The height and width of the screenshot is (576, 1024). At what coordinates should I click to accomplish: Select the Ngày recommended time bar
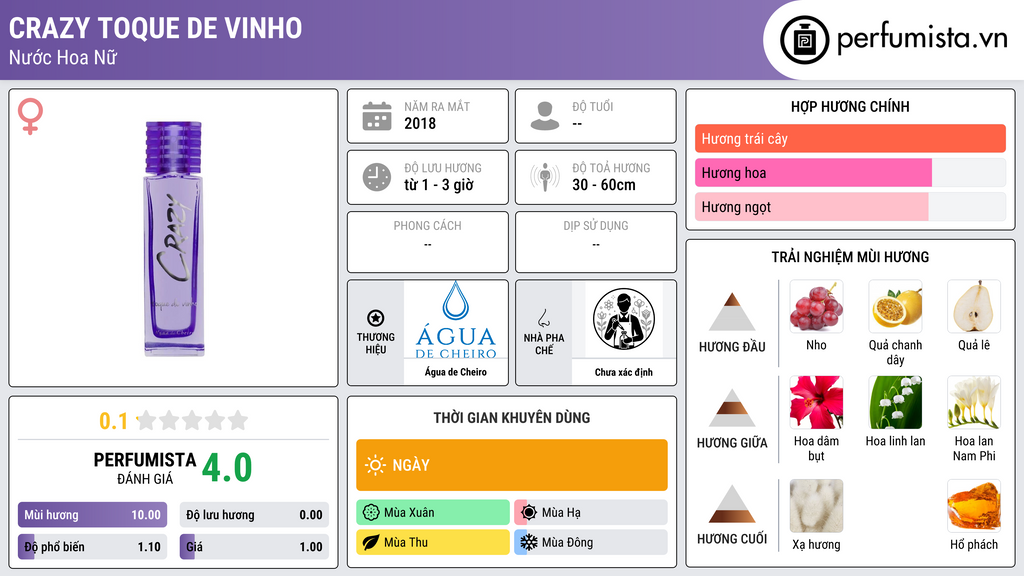(x=512, y=465)
